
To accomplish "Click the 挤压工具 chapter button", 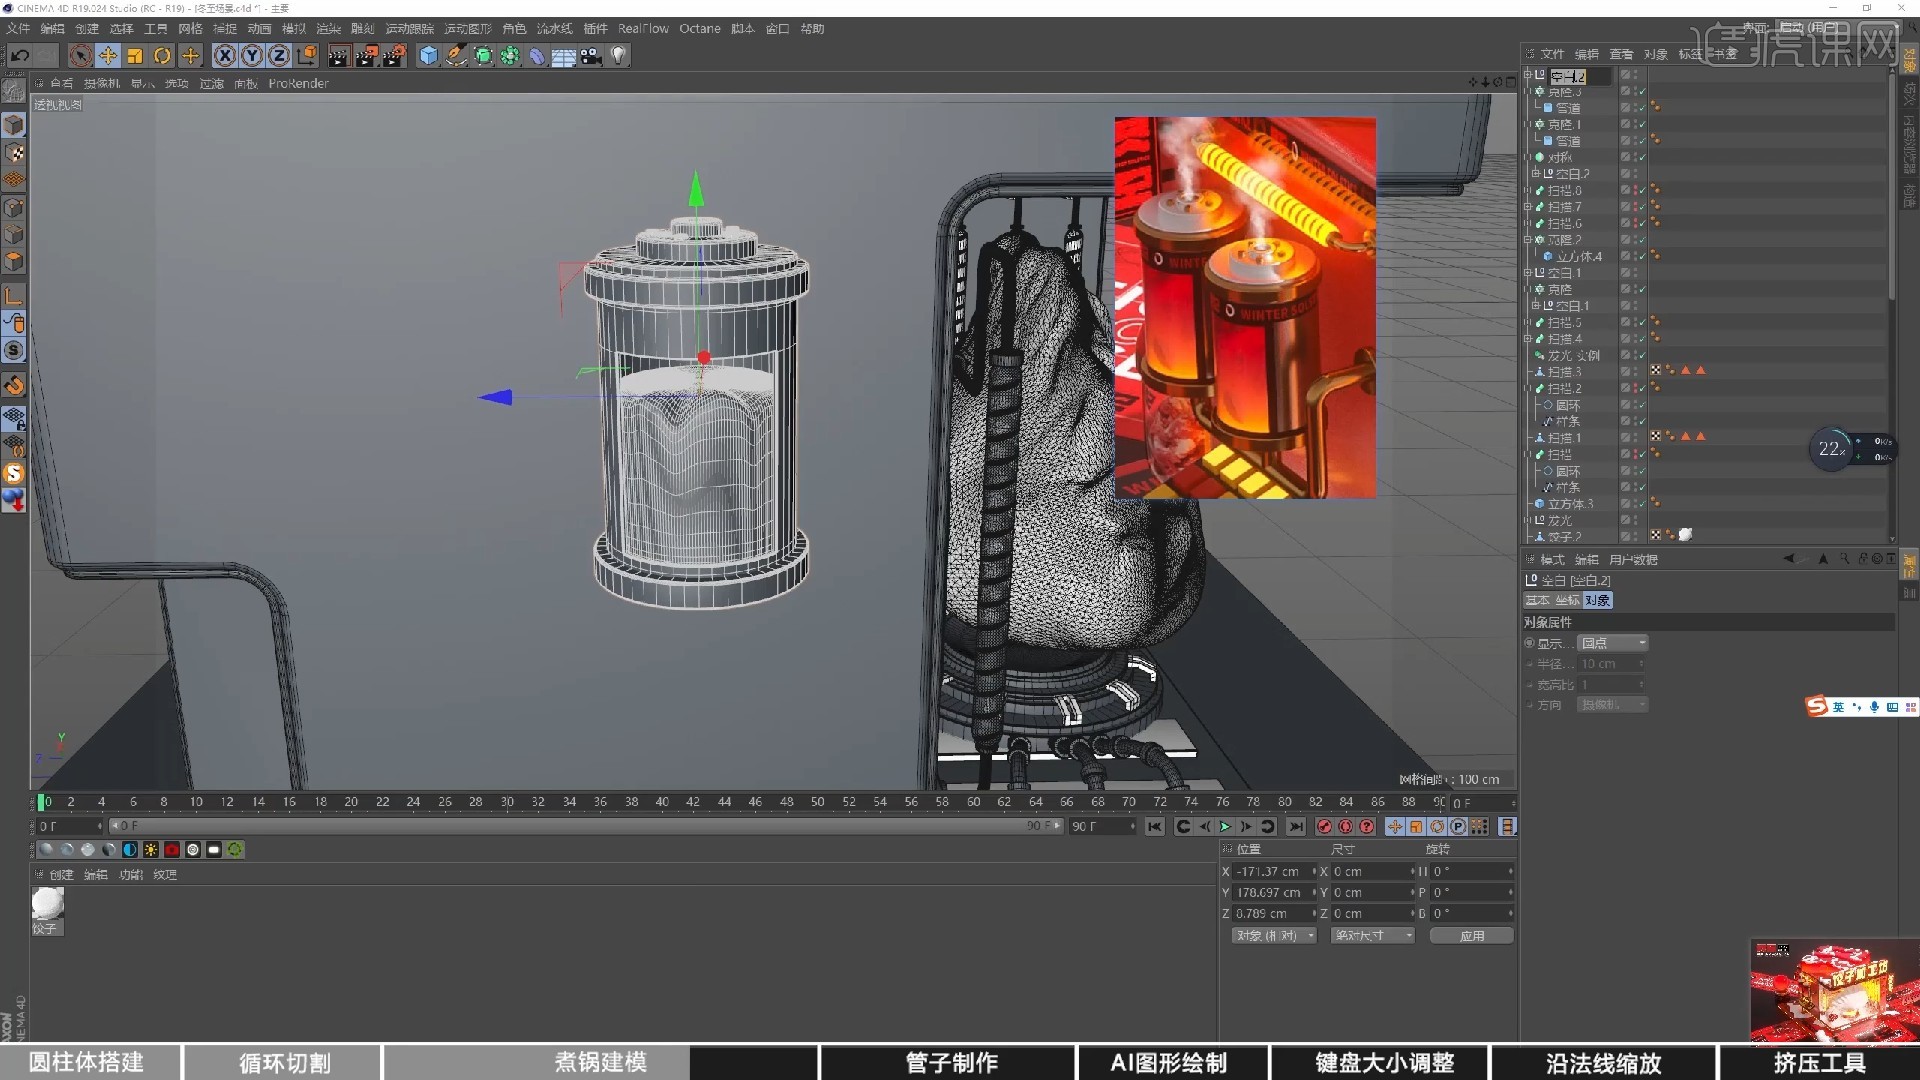I will tap(1820, 1062).
